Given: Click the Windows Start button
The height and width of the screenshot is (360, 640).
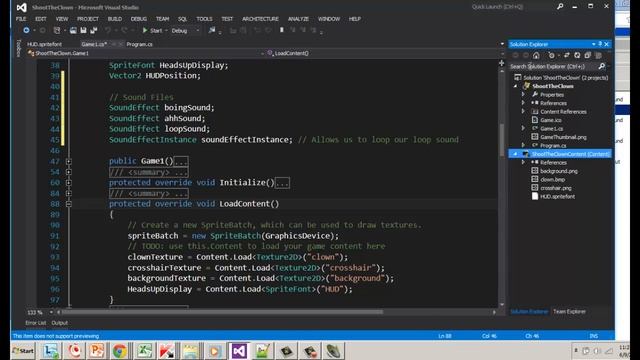Looking at the screenshot, I should (23, 351).
